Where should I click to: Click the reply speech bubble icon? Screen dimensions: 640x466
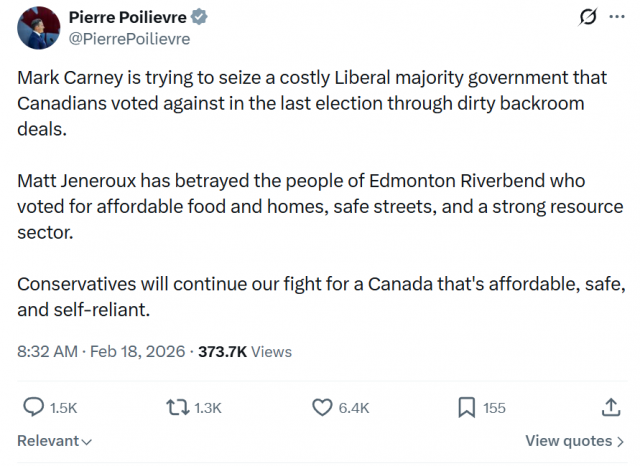click(x=33, y=407)
